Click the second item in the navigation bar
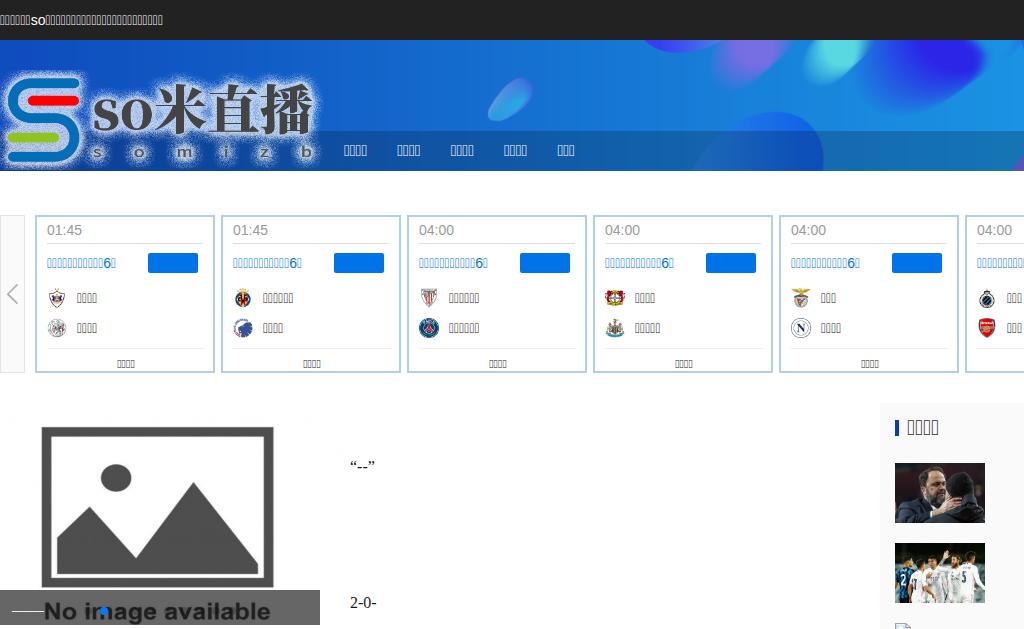This screenshot has width=1024, height=629. [x=408, y=151]
